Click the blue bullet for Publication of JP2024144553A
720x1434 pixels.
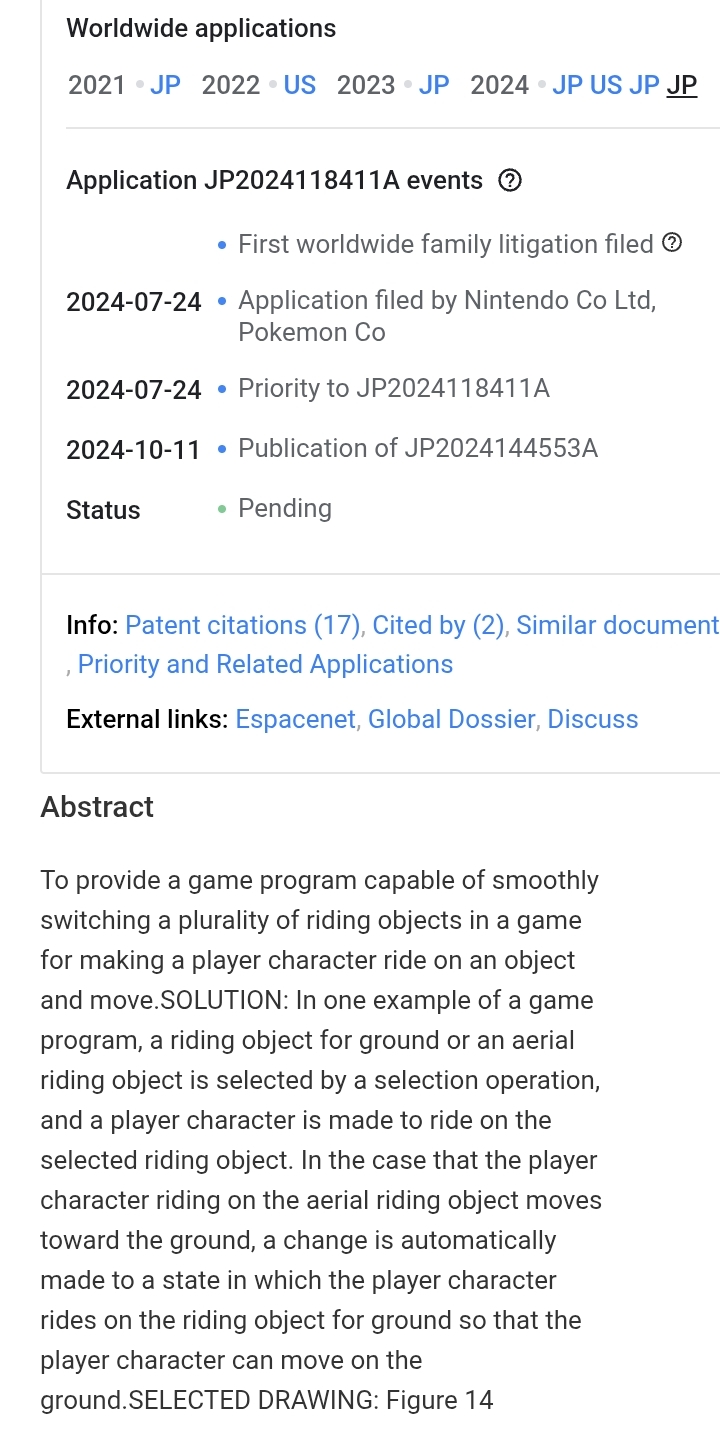pos(222,449)
